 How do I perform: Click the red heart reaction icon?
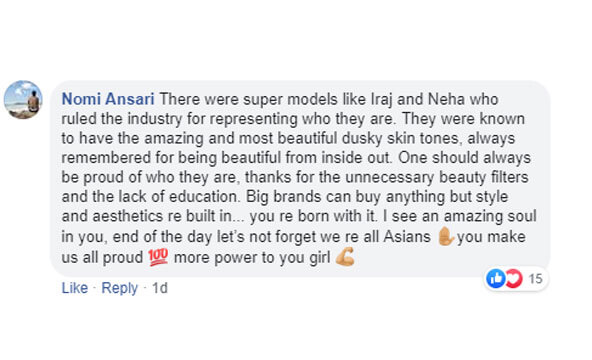(x=514, y=279)
